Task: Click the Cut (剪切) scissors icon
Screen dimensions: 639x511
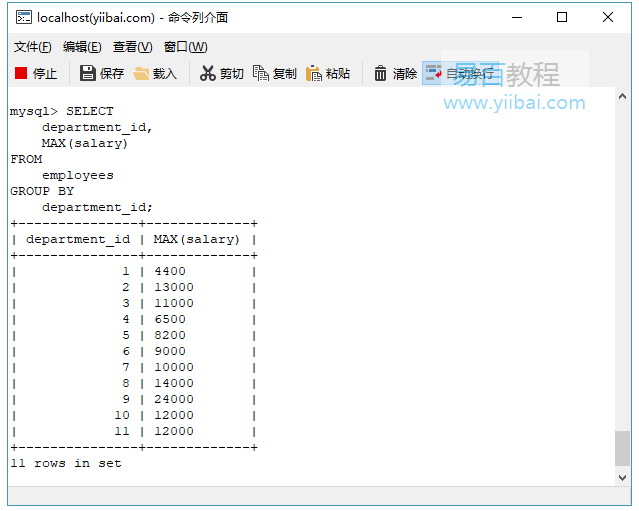Action: pos(208,73)
